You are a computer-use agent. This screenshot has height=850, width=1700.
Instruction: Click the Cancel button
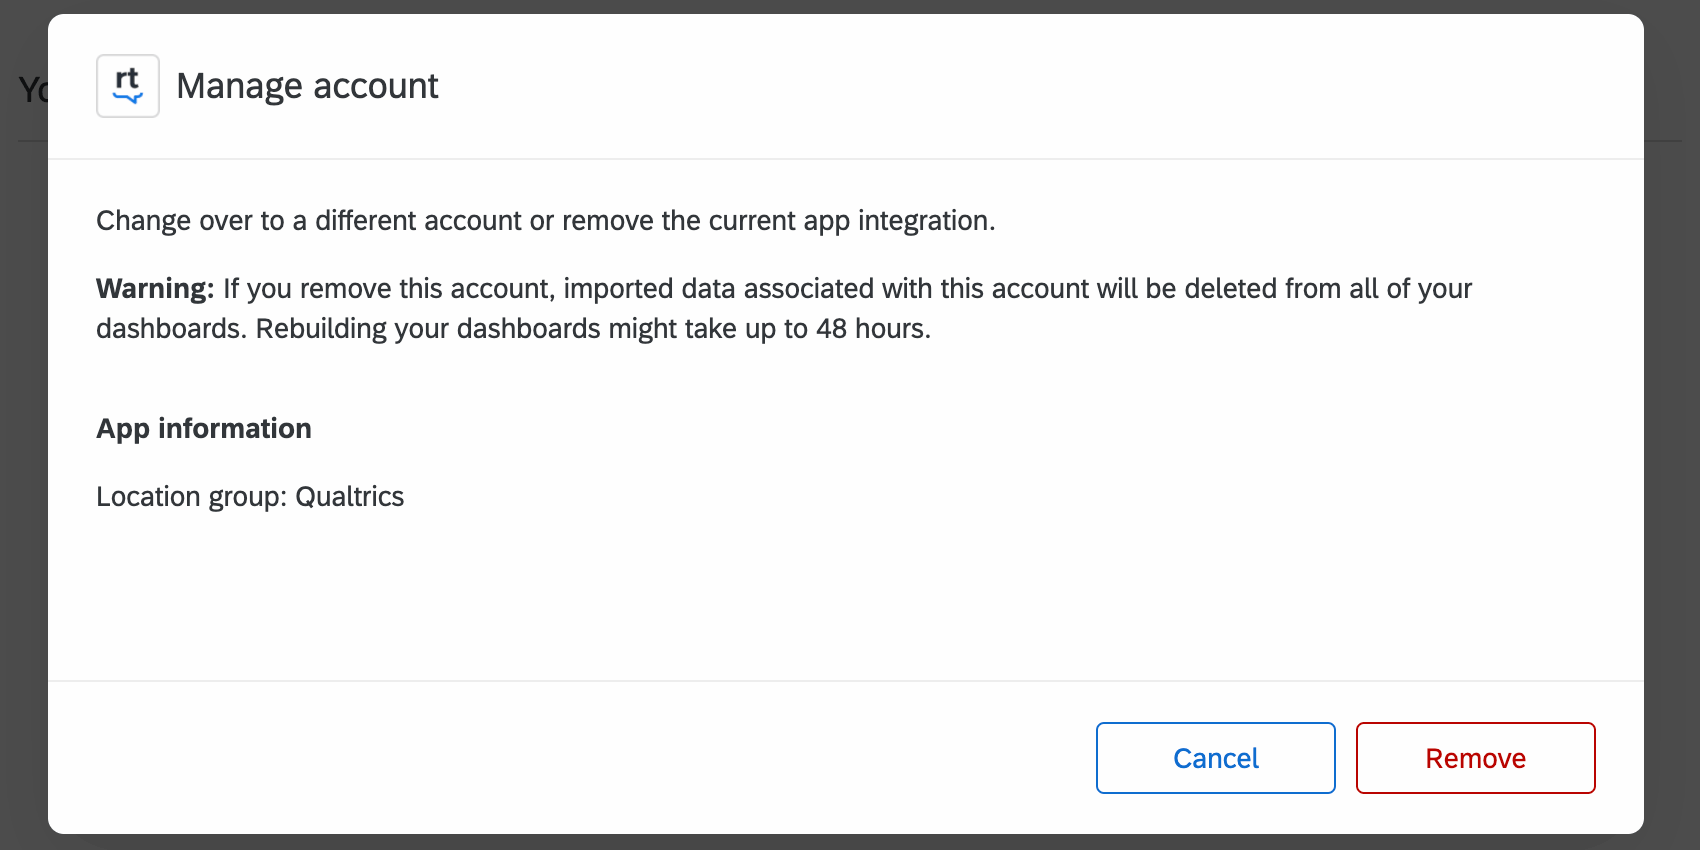click(1215, 758)
